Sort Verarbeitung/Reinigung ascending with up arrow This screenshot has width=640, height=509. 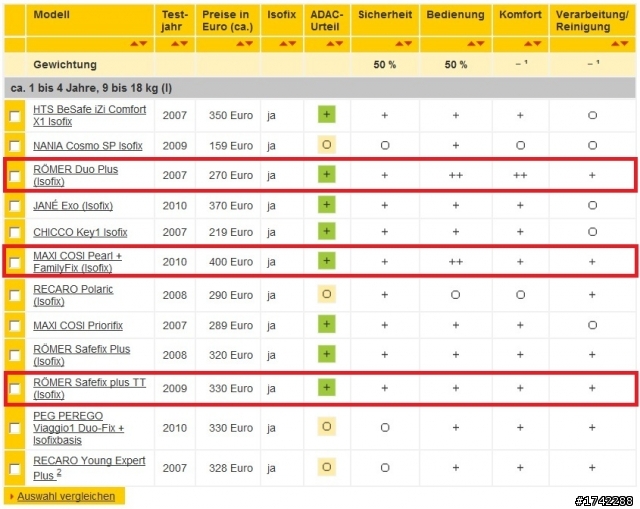click(x=615, y=43)
